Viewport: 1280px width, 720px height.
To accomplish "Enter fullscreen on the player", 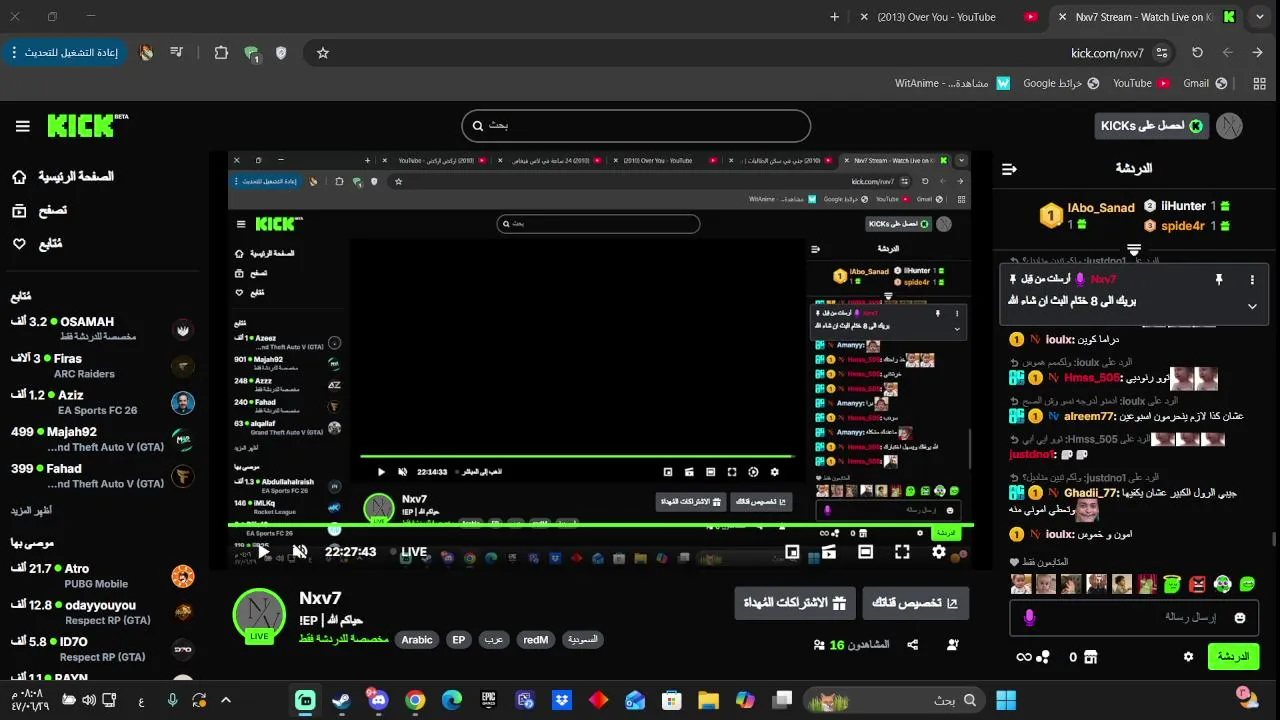I will [902, 551].
